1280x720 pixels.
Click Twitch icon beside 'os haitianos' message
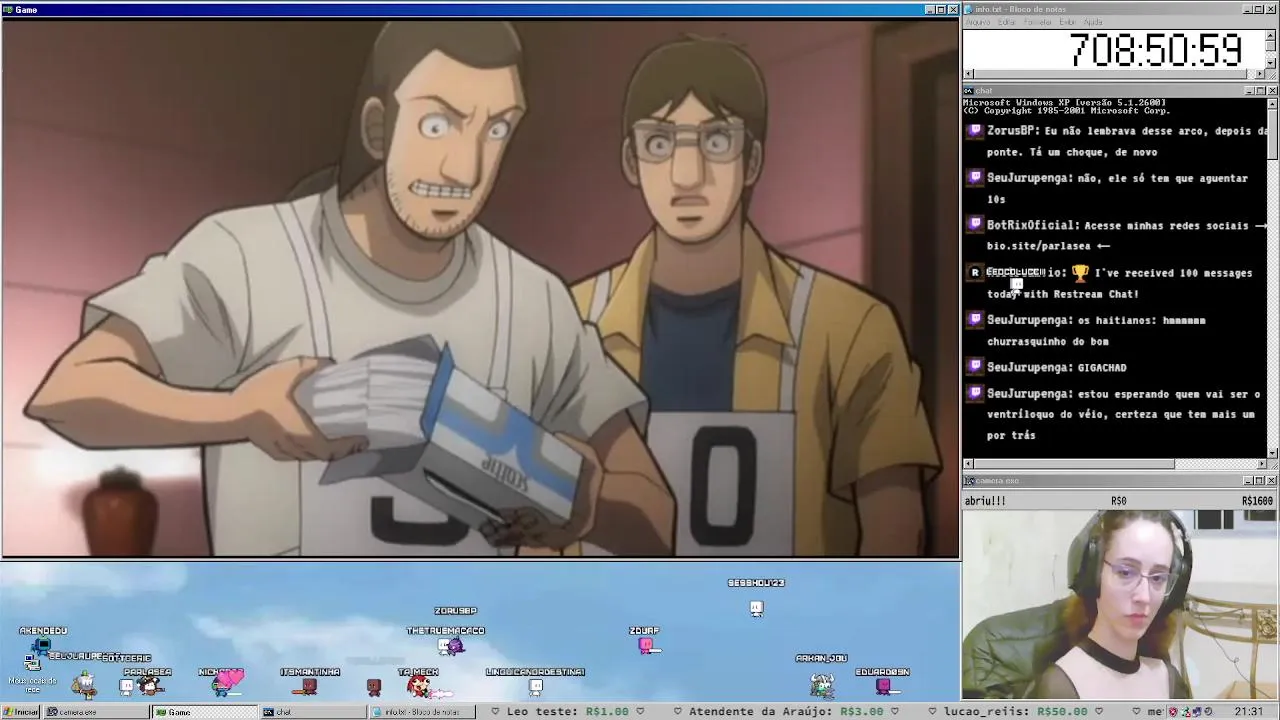click(x=975, y=320)
